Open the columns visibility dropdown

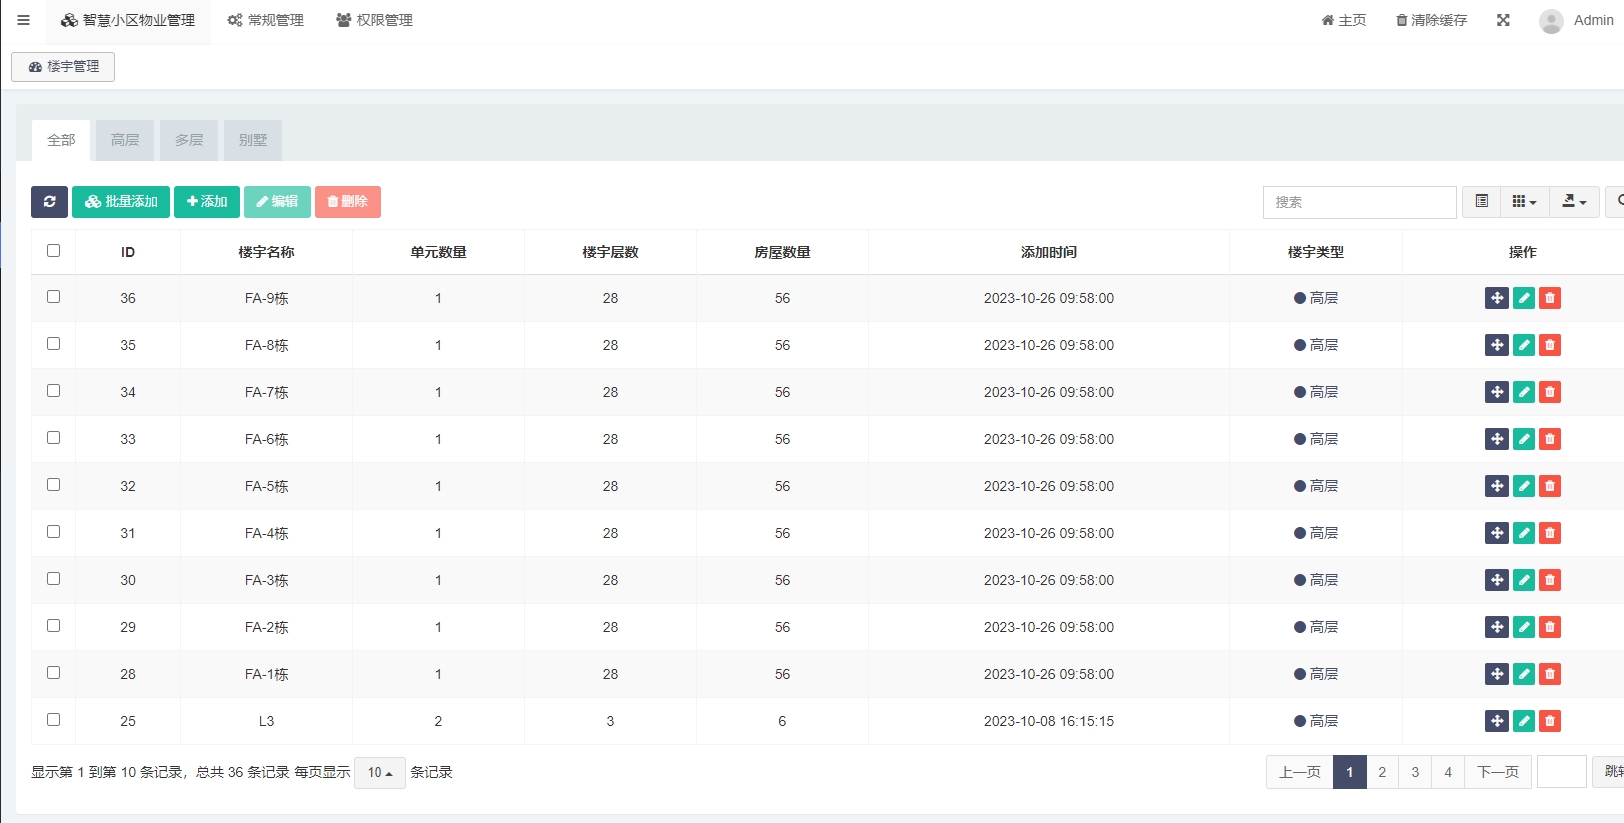click(x=1524, y=202)
